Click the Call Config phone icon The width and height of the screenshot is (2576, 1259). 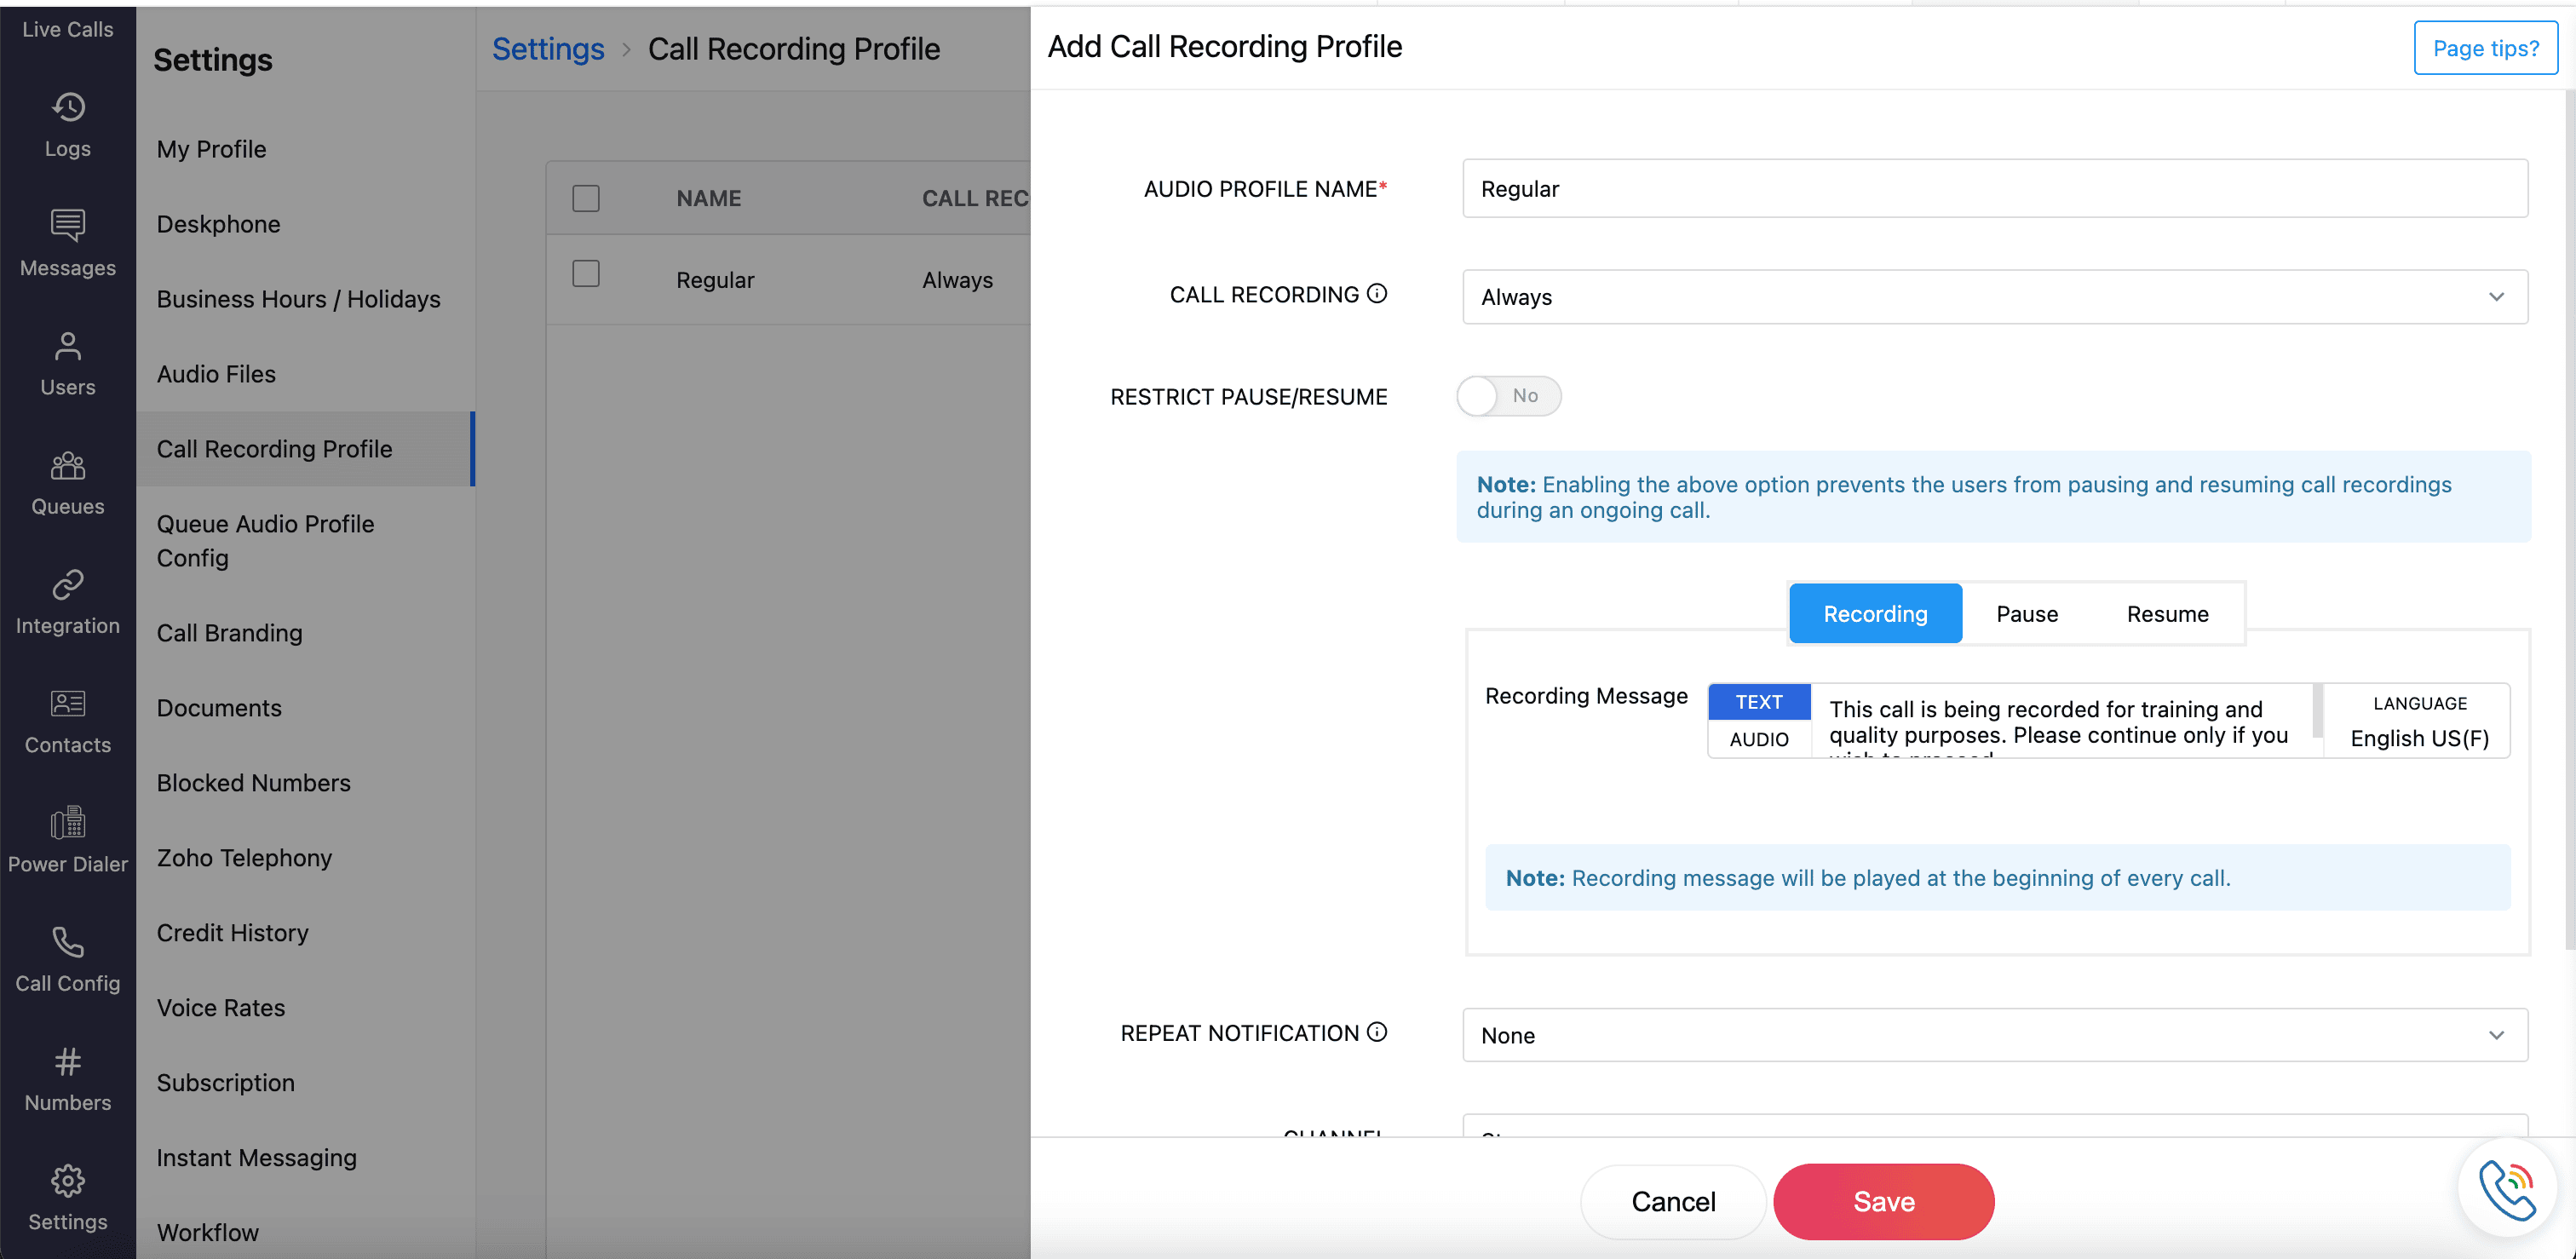coord(68,942)
